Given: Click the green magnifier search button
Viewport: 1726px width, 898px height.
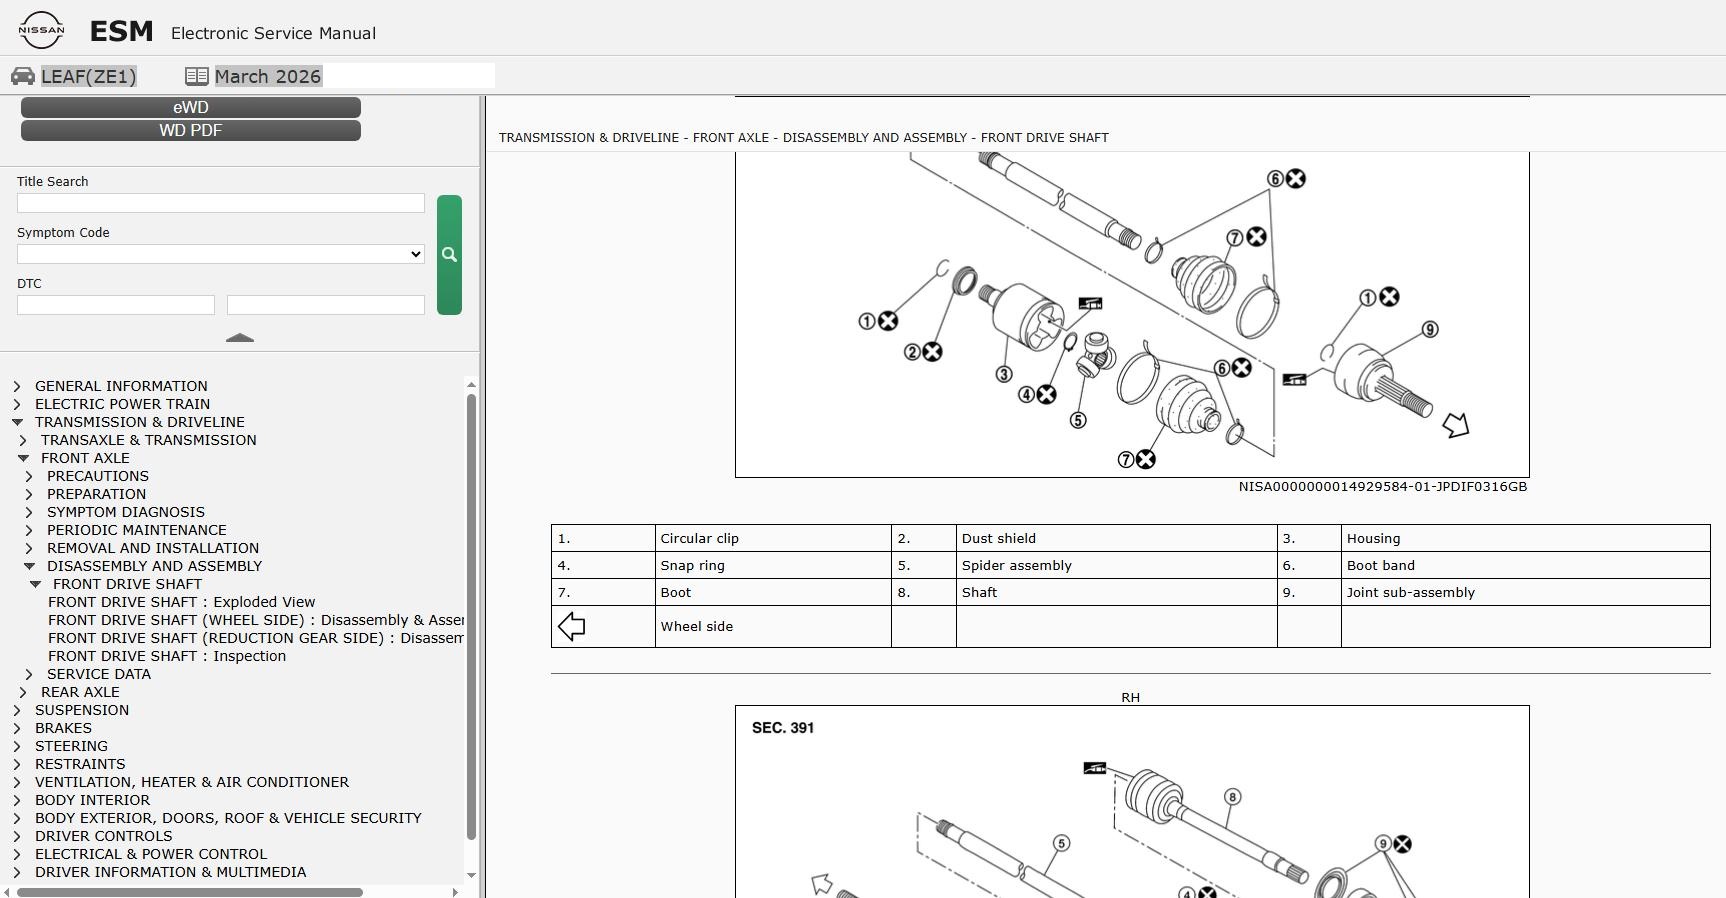Looking at the screenshot, I should 449,255.
